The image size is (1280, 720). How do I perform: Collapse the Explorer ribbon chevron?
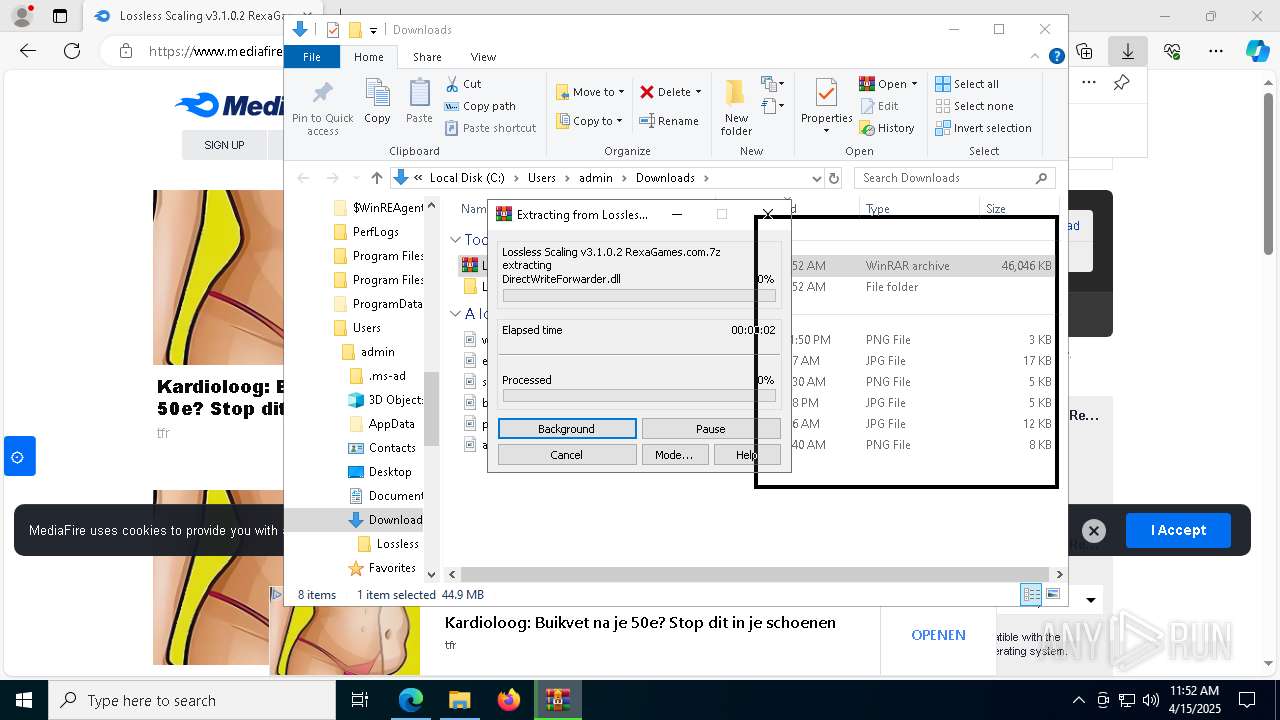click(x=1036, y=57)
